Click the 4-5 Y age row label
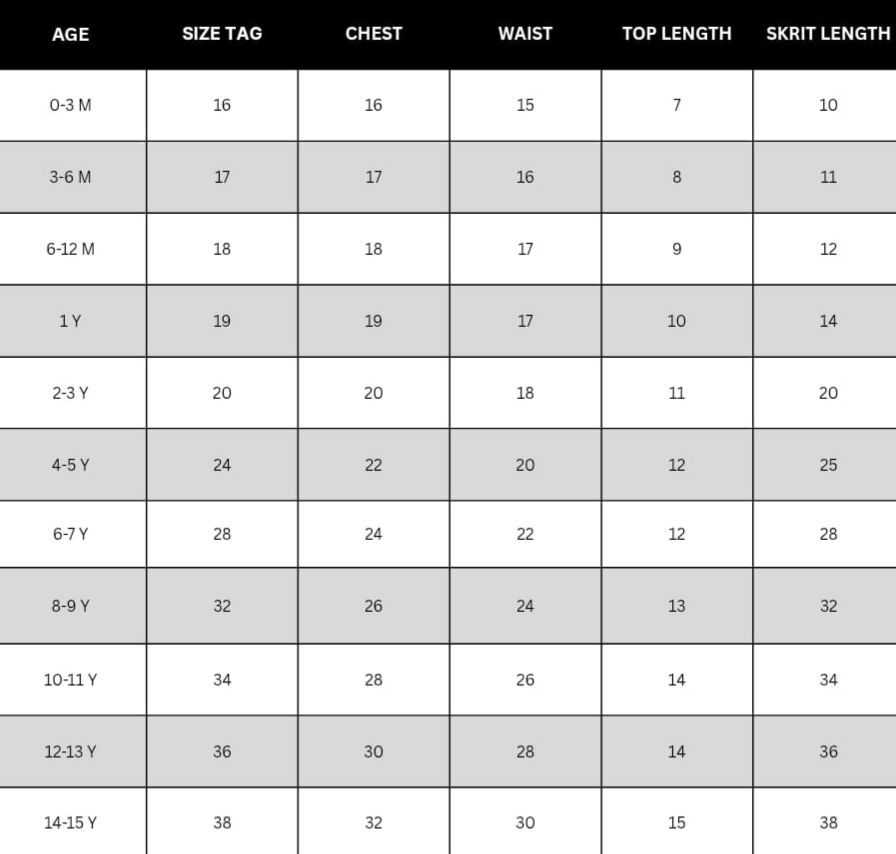The image size is (896, 854). click(x=70, y=465)
